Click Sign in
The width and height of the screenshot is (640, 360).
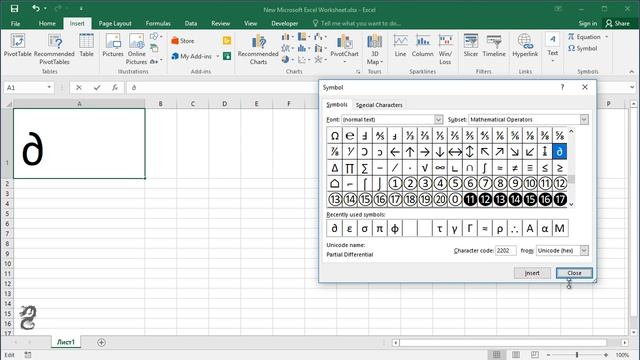587,23
